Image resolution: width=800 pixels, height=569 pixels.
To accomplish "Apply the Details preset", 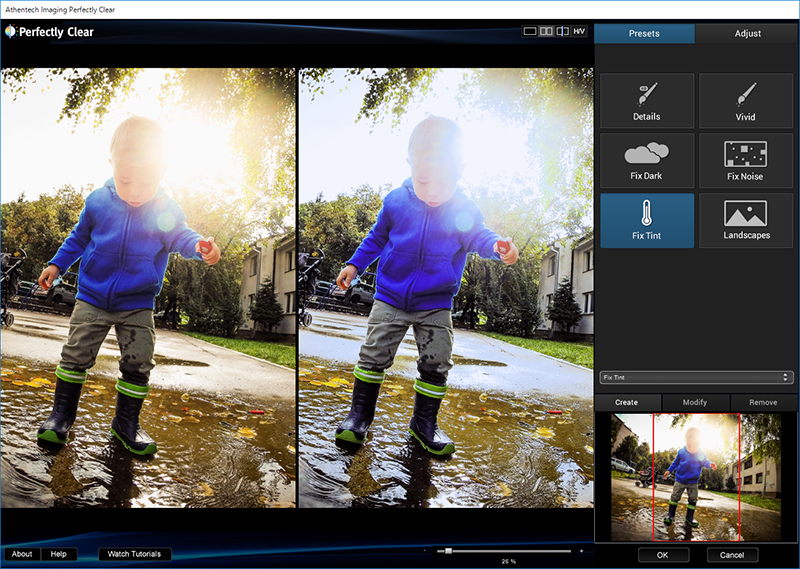I will (x=647, y=101).
